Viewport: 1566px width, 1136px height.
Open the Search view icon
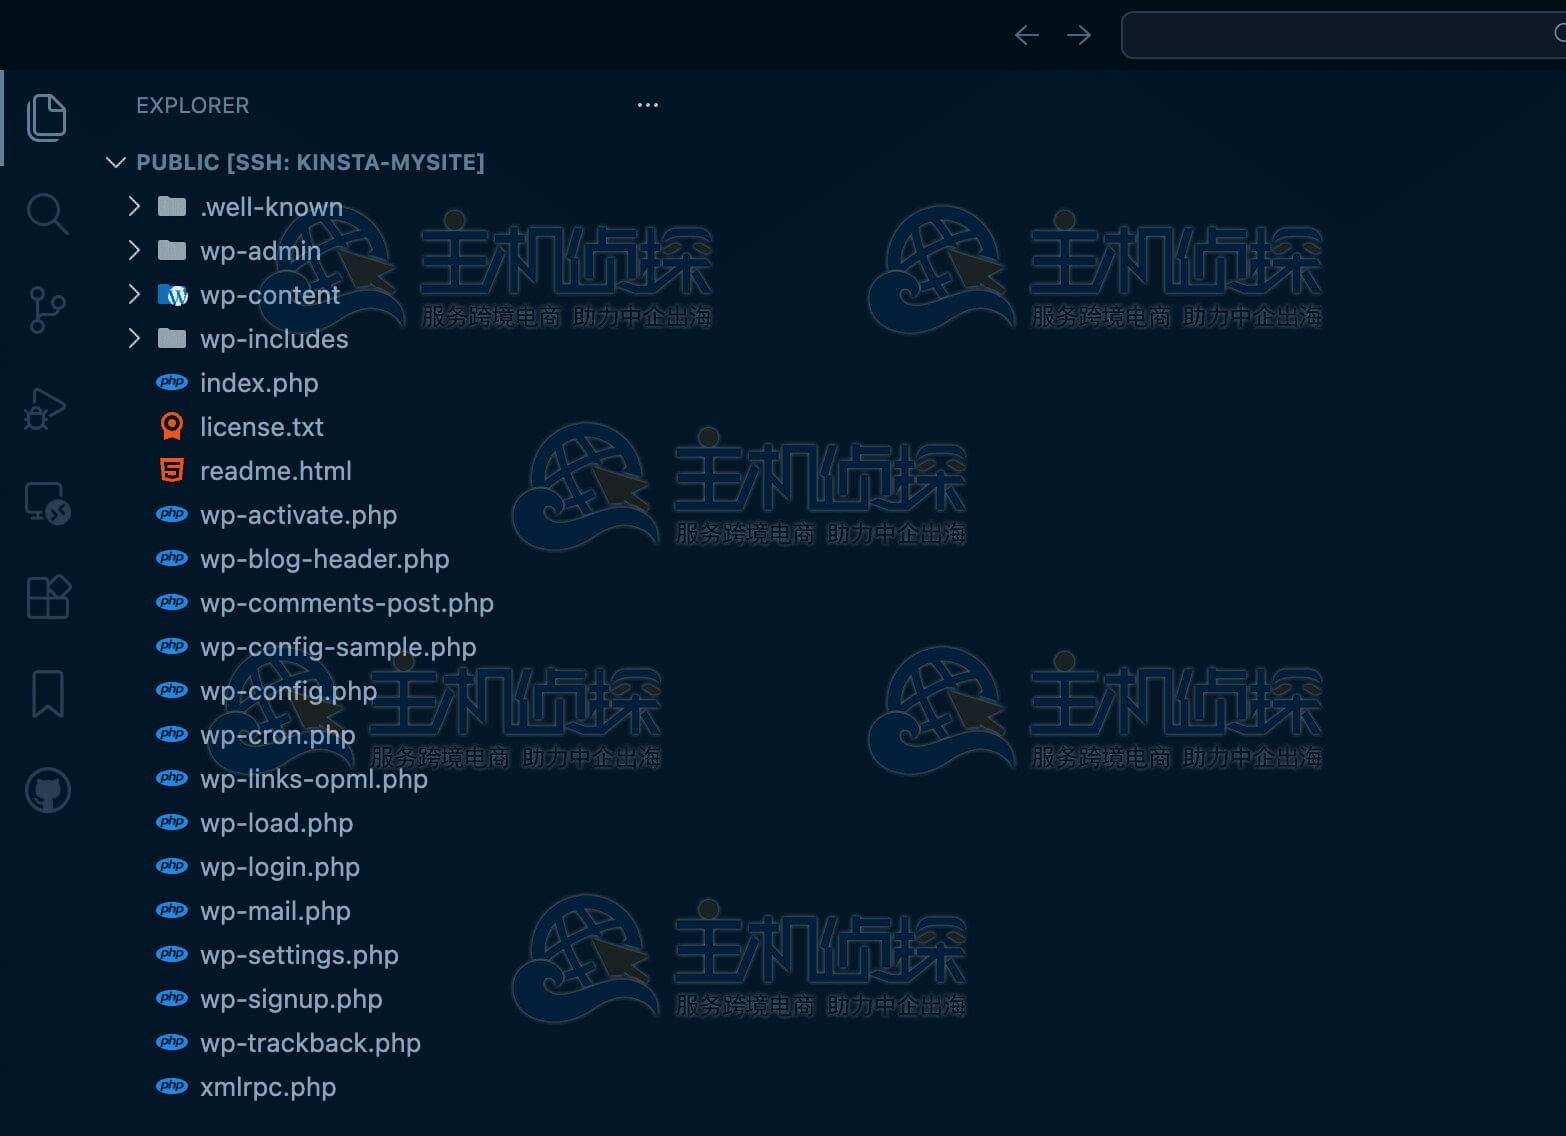click(x=47, y=213)
